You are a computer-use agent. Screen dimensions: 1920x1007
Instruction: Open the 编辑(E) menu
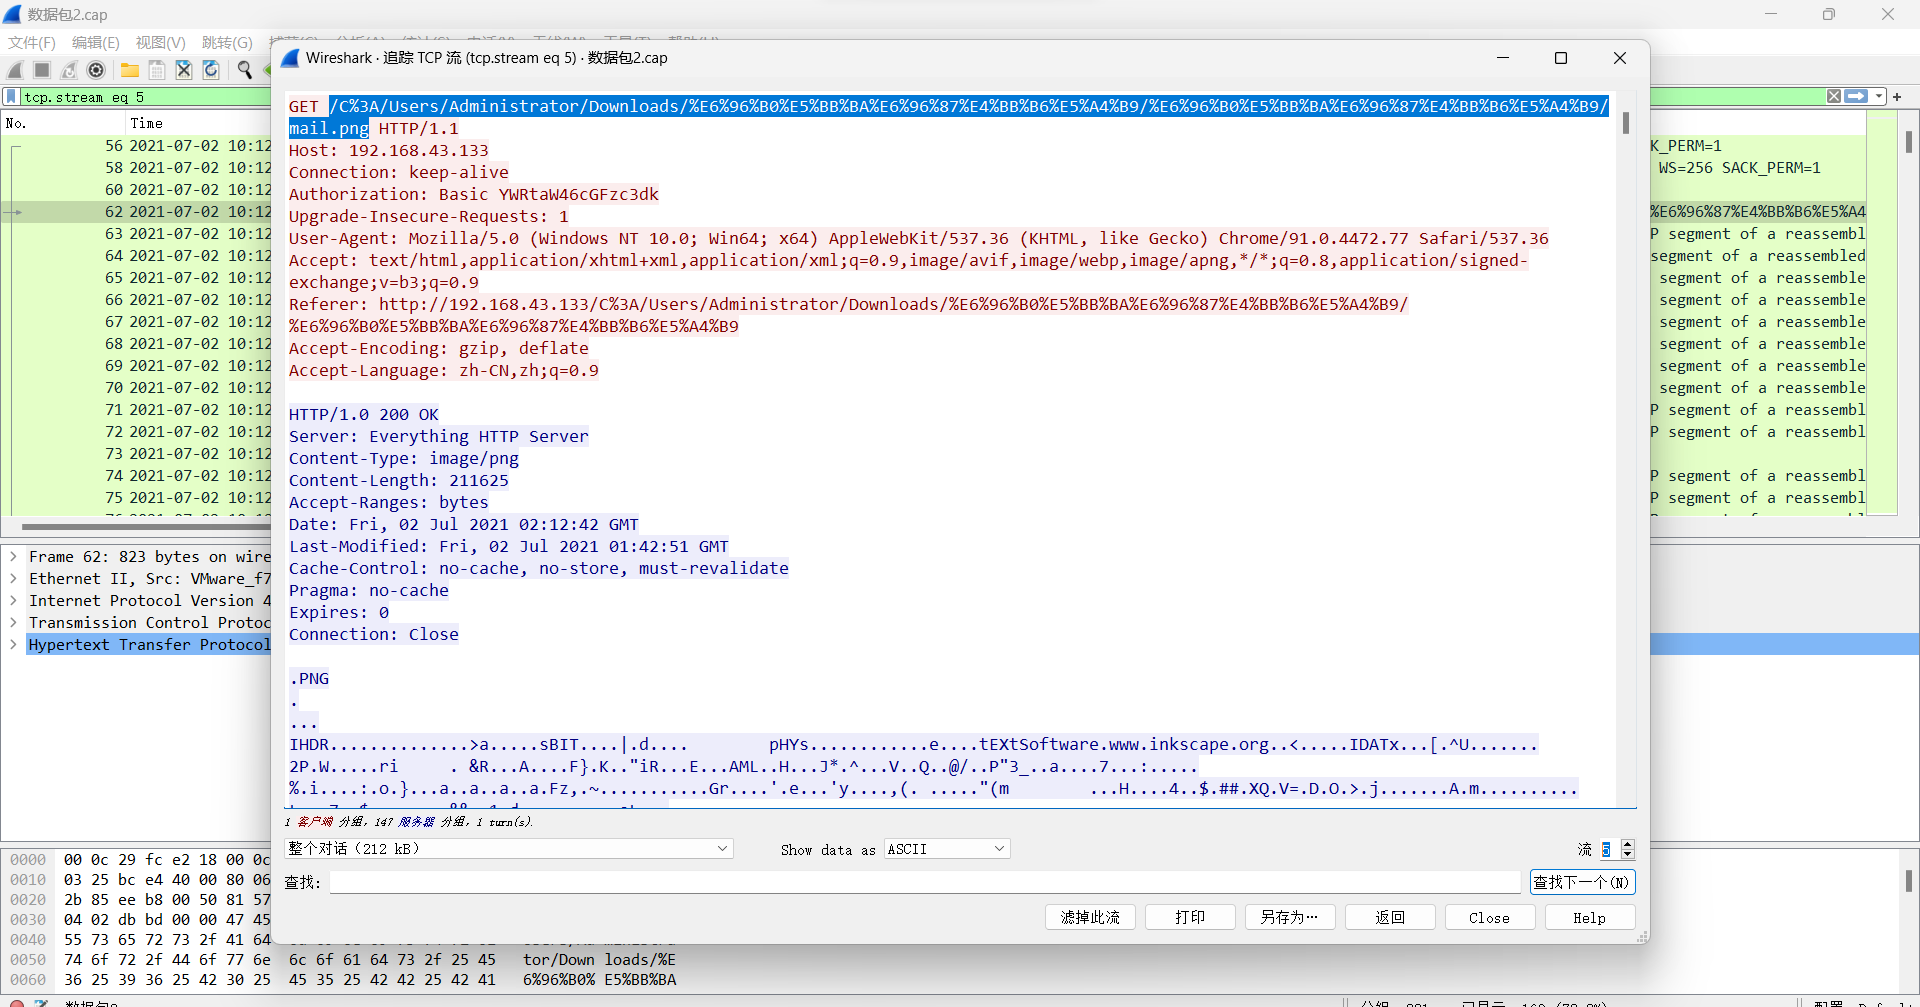95,42
